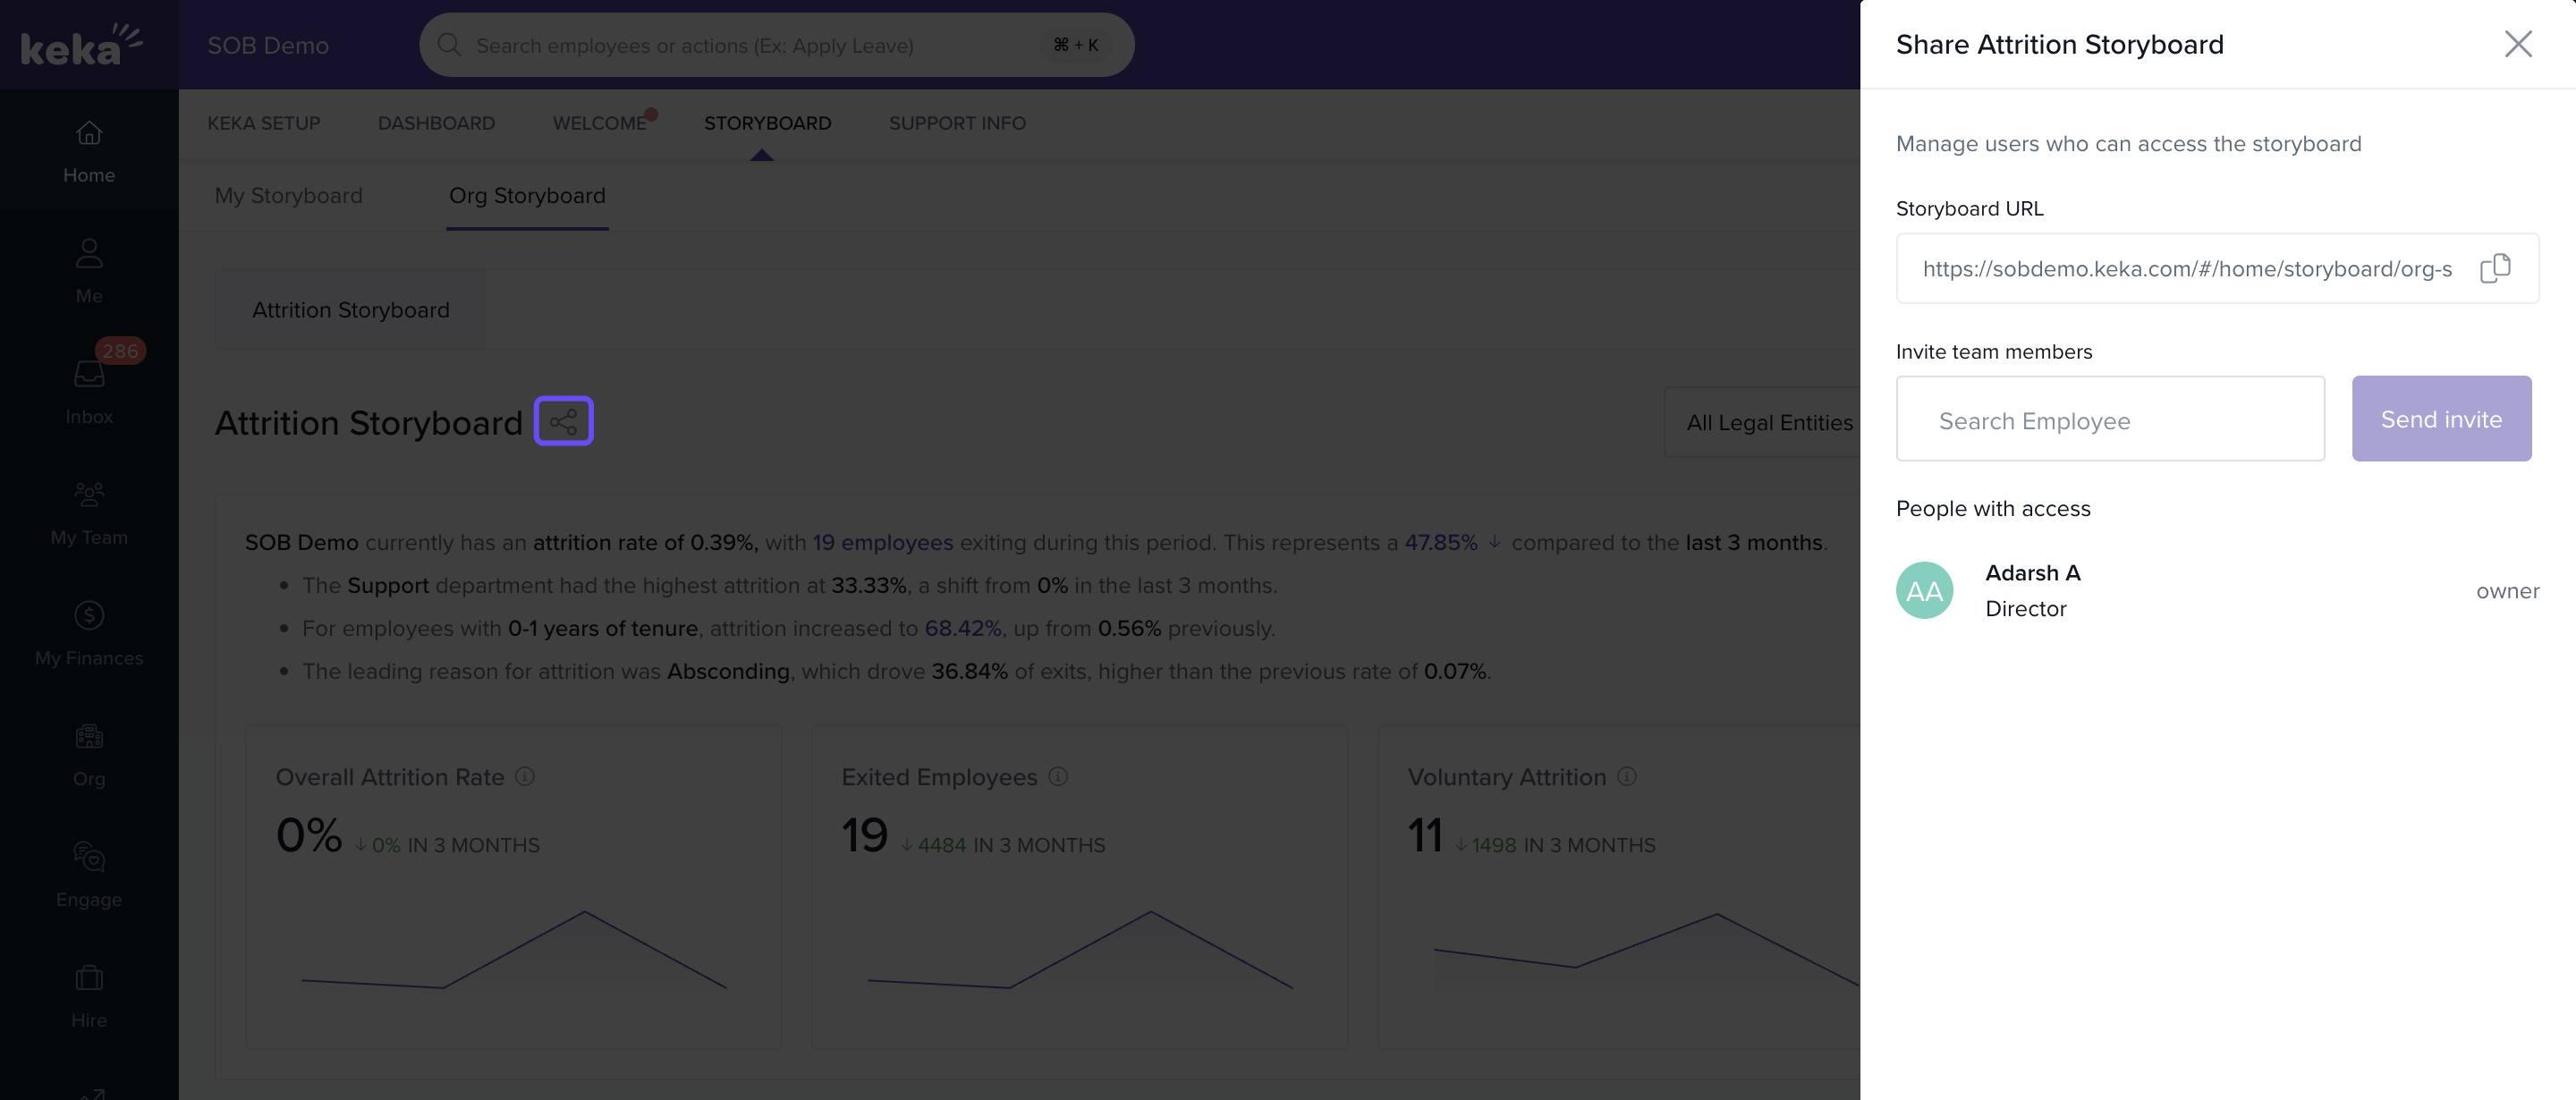Close the Share Attrition Storyboard panel

[x=2517, y=43]
